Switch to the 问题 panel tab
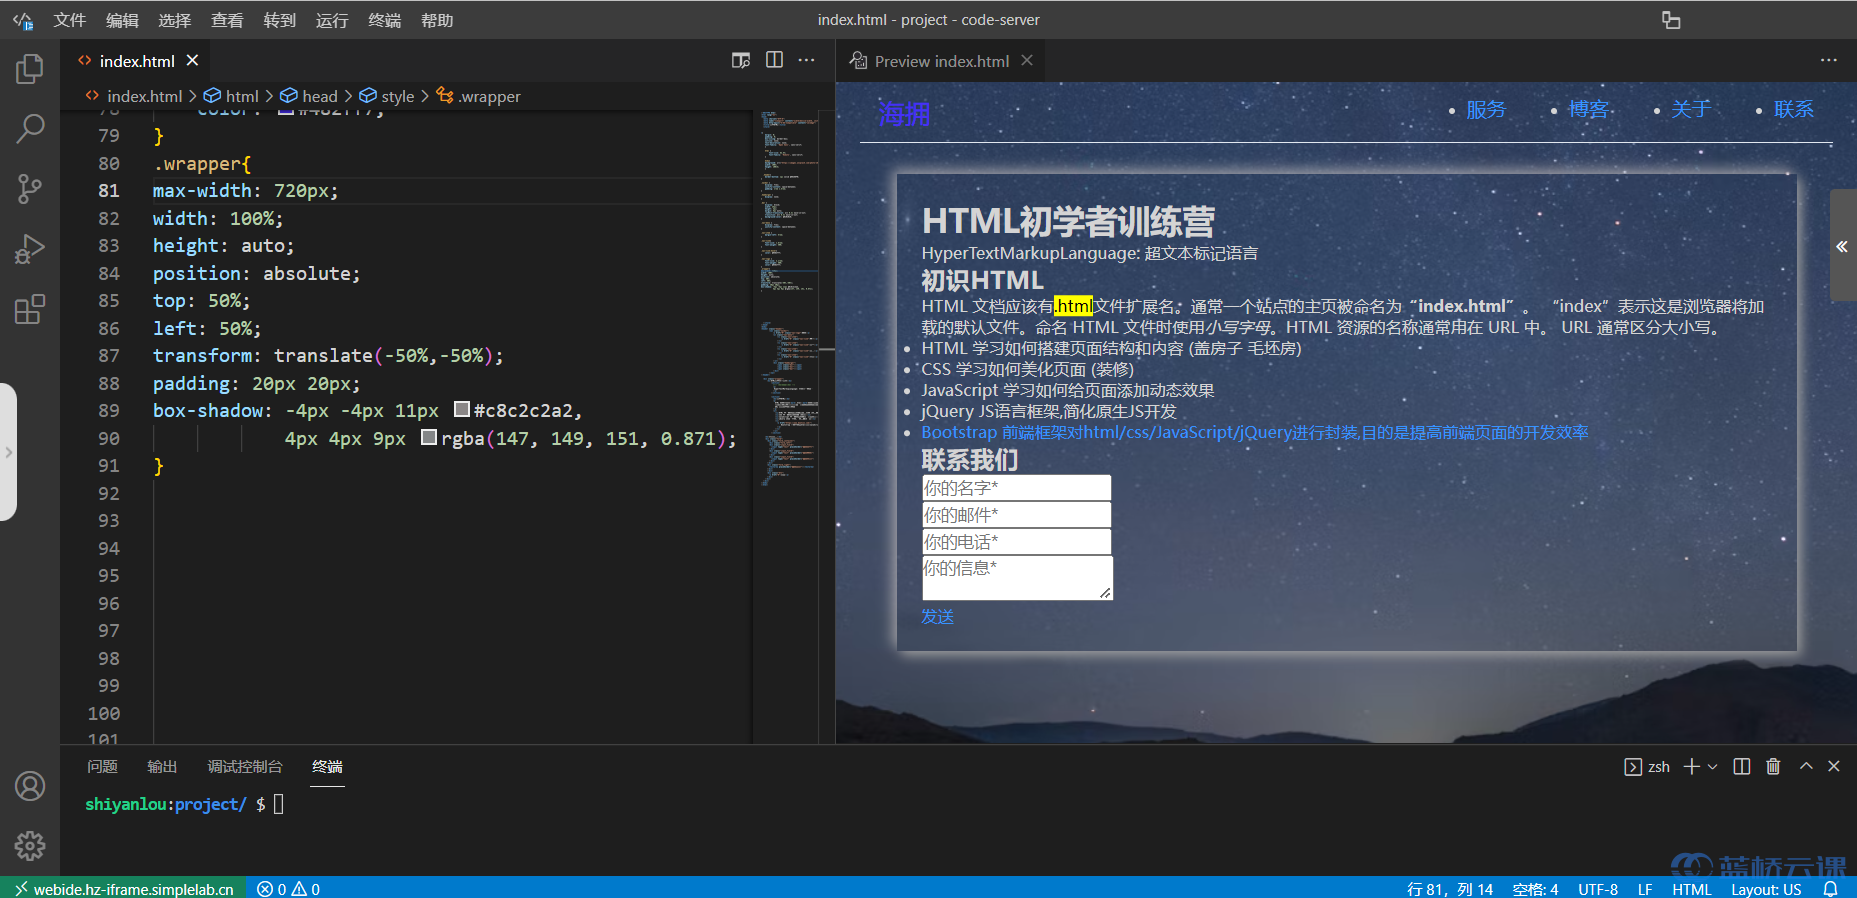This screenshot has height=898, width=1857. 102,766
